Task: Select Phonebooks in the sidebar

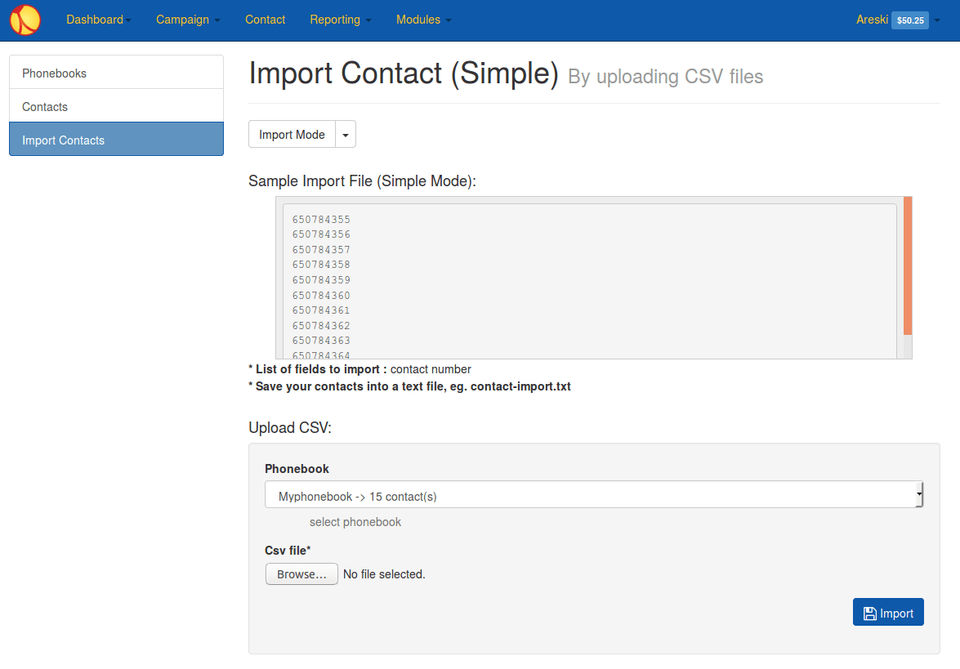Action: pos(116,73)
